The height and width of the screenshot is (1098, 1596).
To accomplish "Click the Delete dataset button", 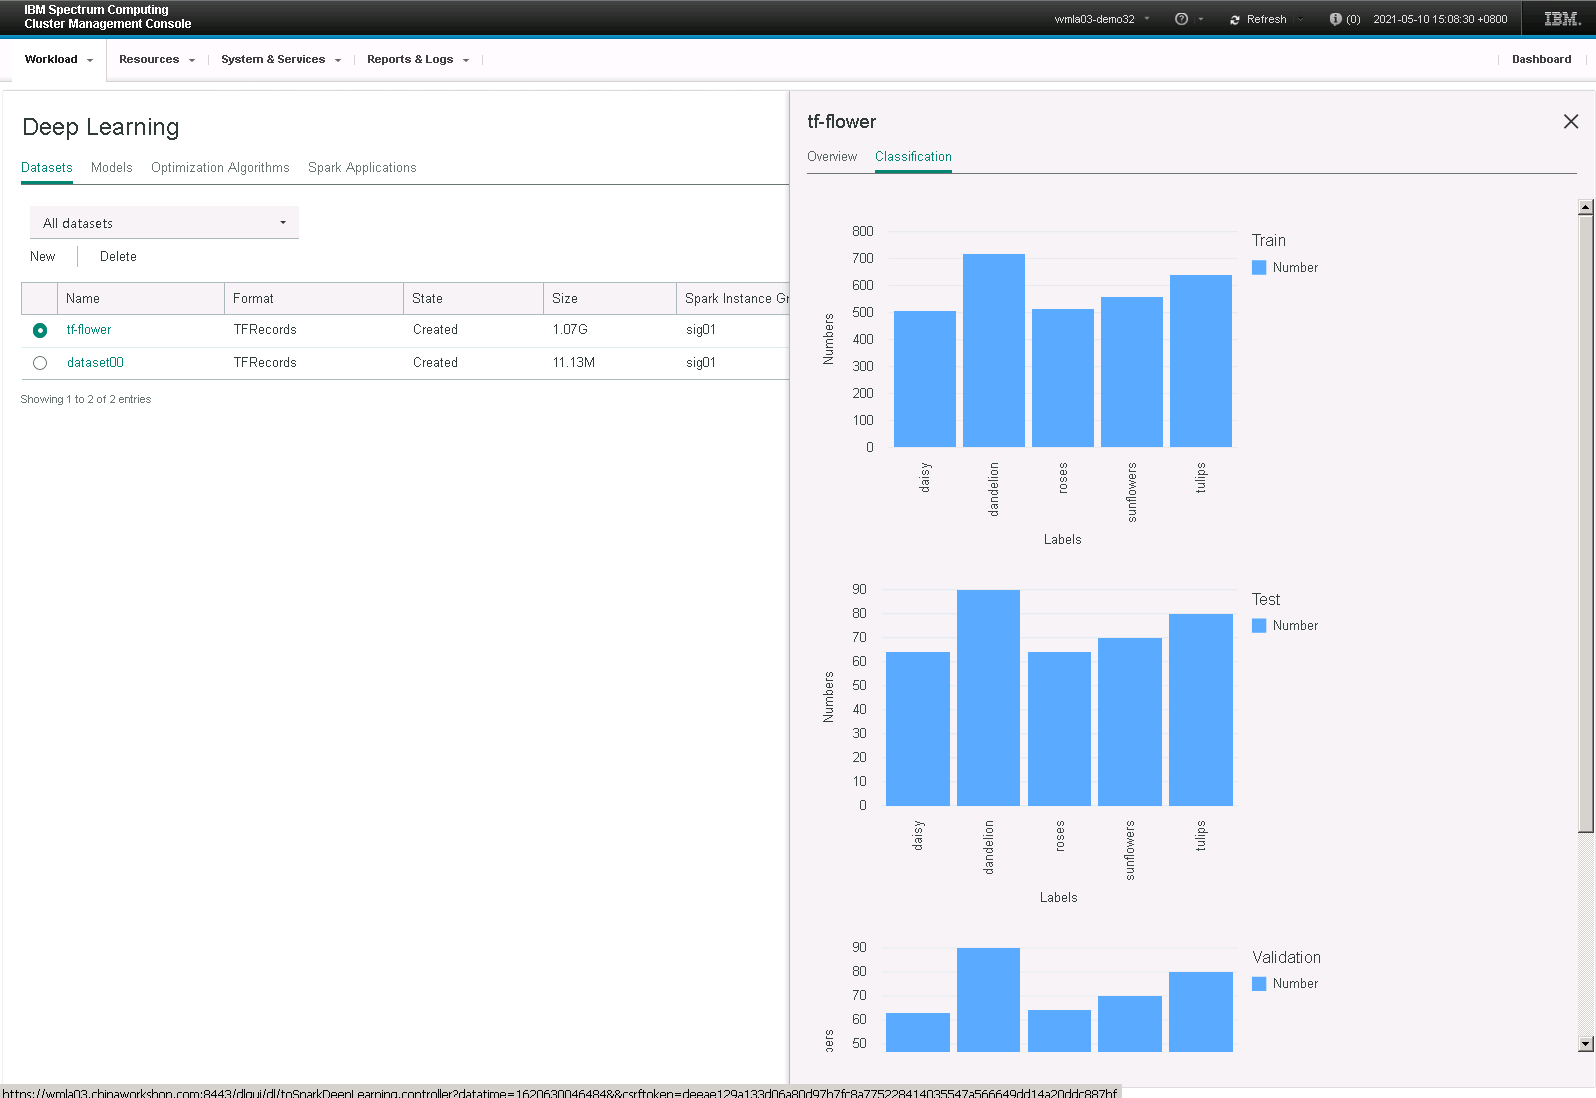I will point(118,257).
